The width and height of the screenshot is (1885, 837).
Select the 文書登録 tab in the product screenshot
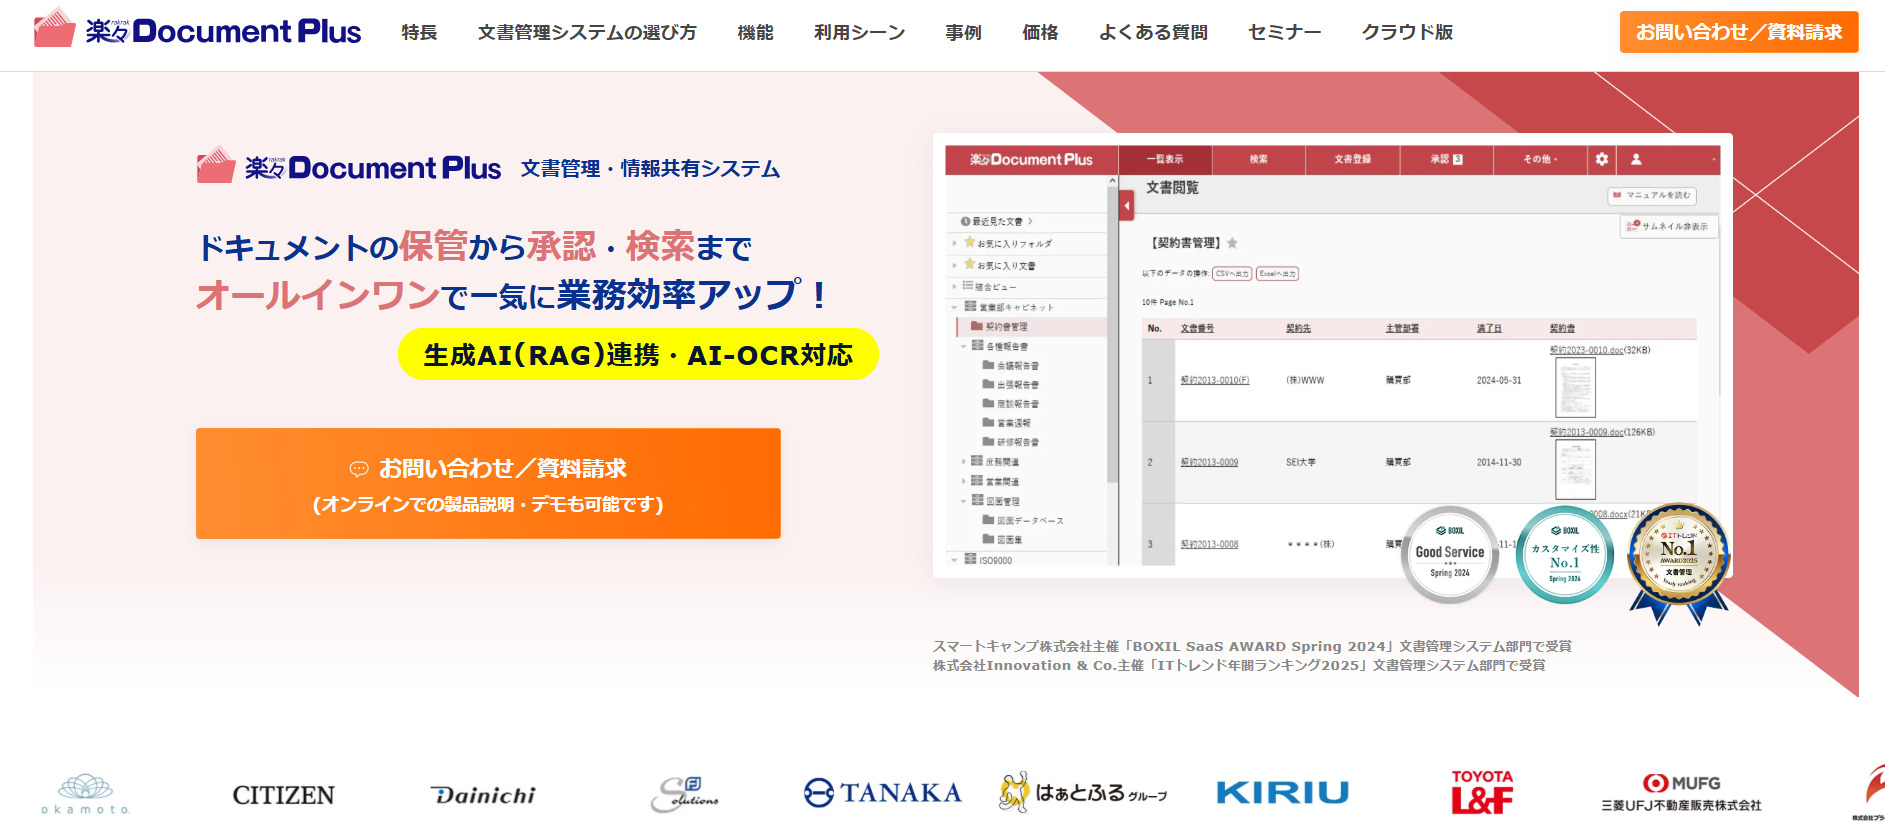(x=1352, y=159)
